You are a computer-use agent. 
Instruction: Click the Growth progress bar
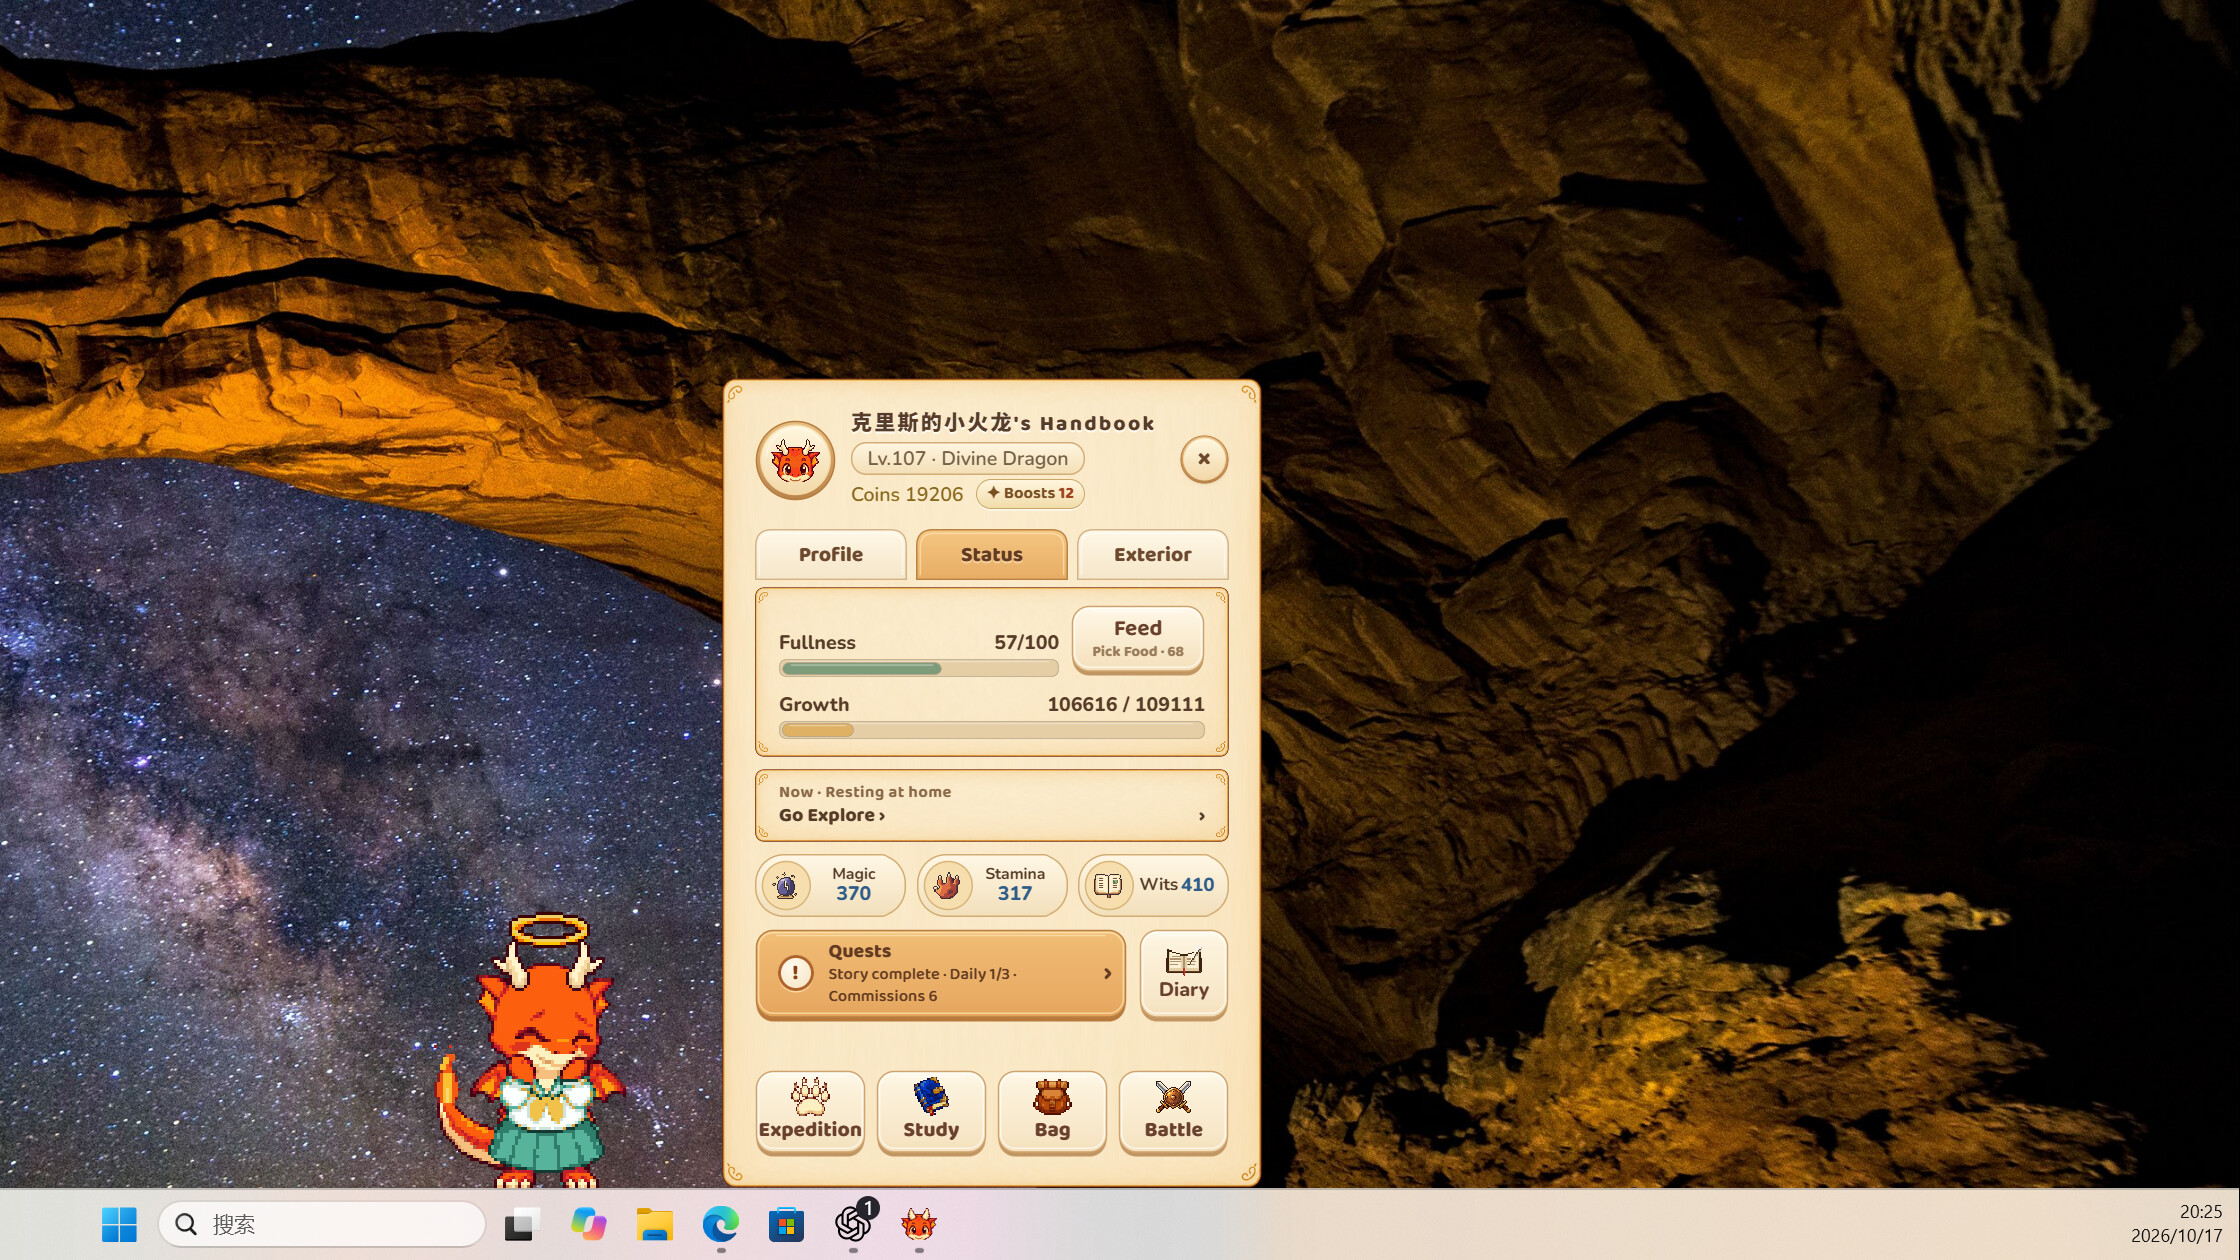pyautogui.click(x=991, y=730)
